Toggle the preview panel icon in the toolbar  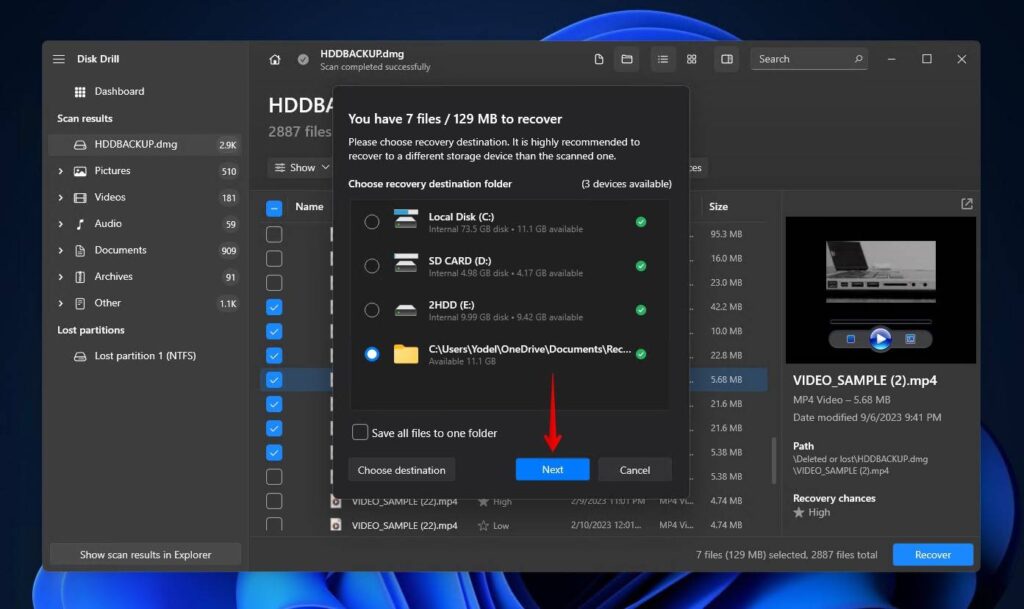click(x=726, y=59)
